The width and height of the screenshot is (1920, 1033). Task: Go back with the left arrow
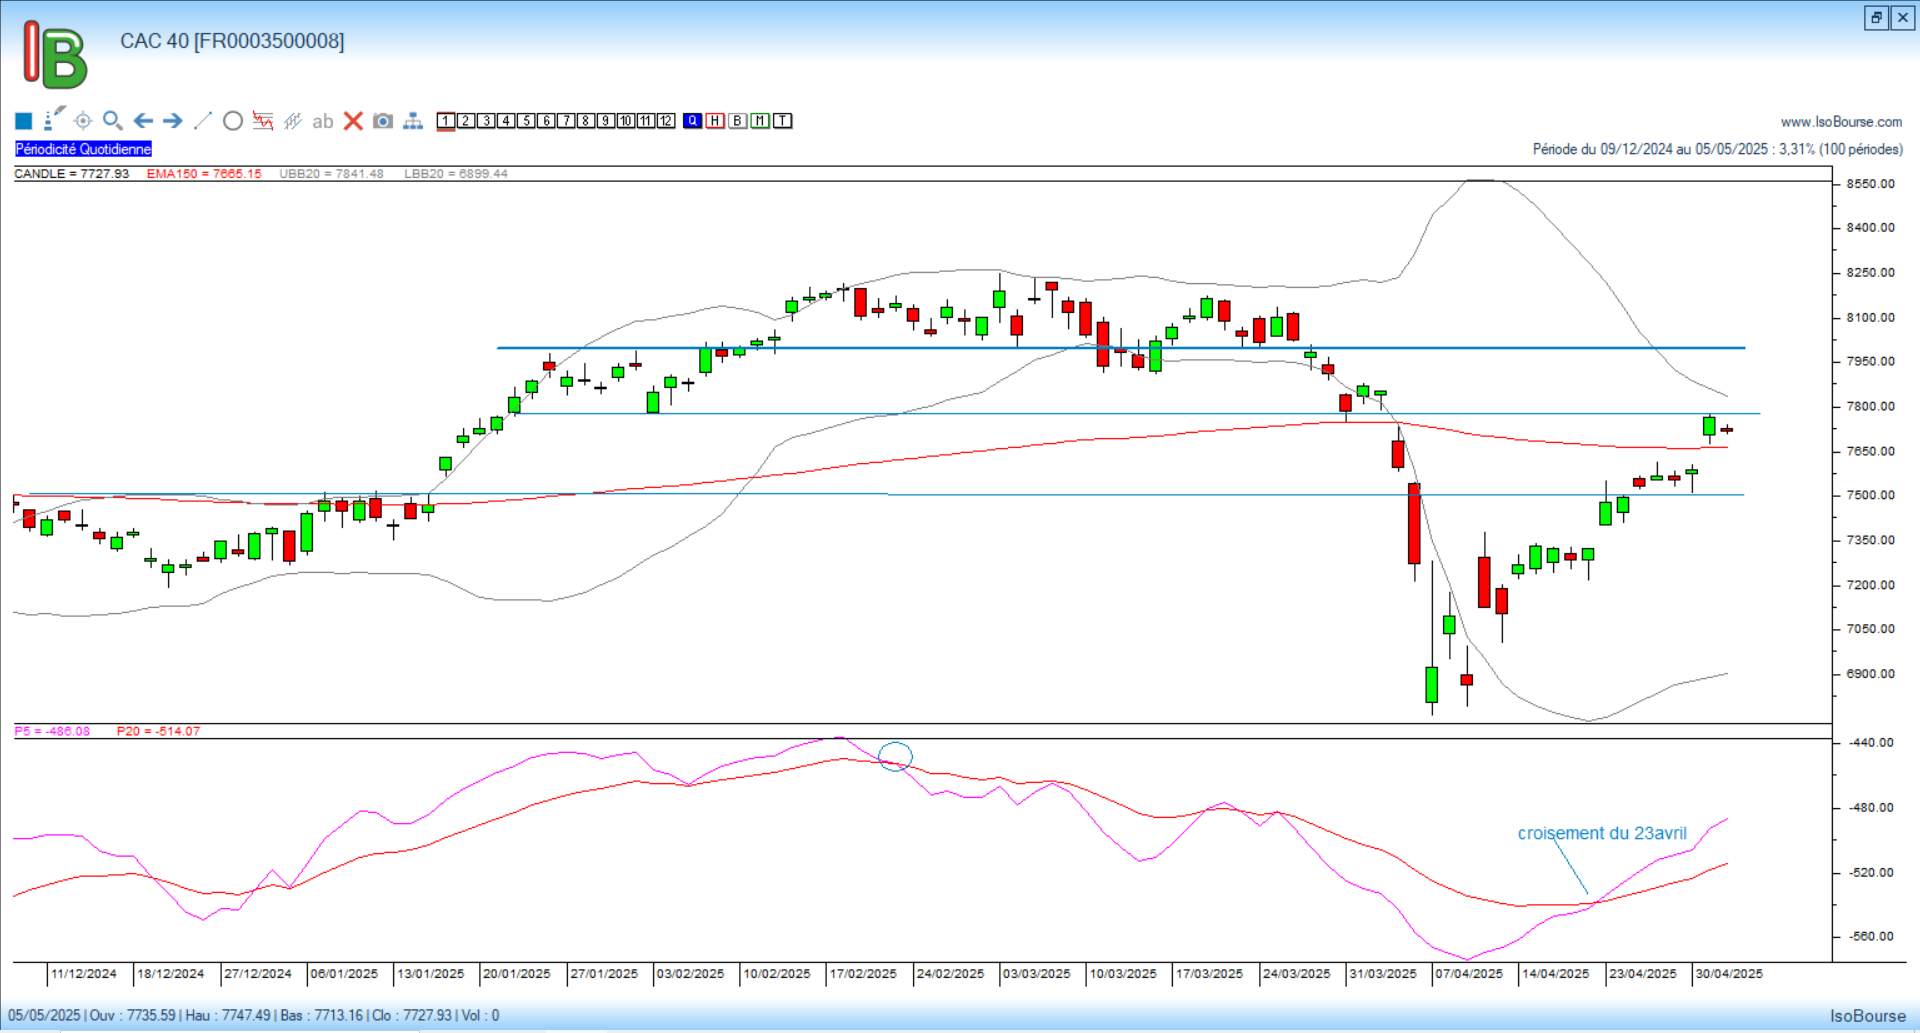[143, 121]
